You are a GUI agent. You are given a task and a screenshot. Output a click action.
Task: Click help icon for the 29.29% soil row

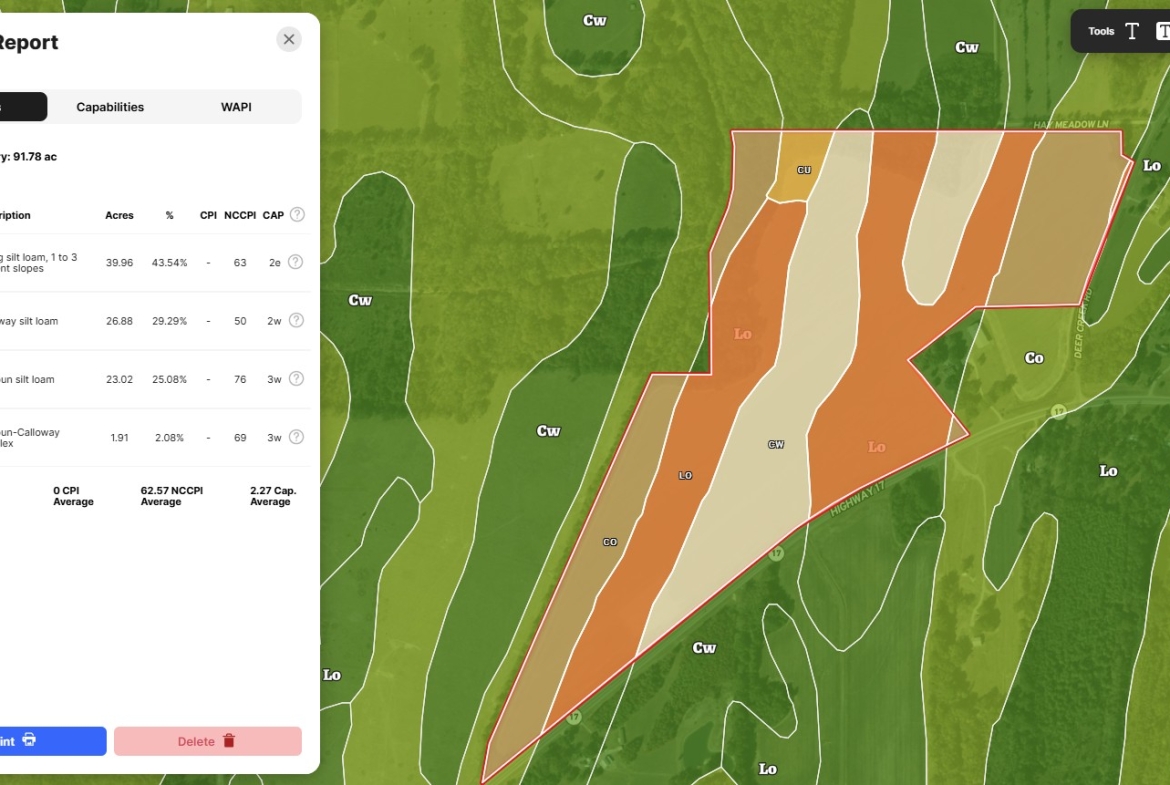coord(295,321)
